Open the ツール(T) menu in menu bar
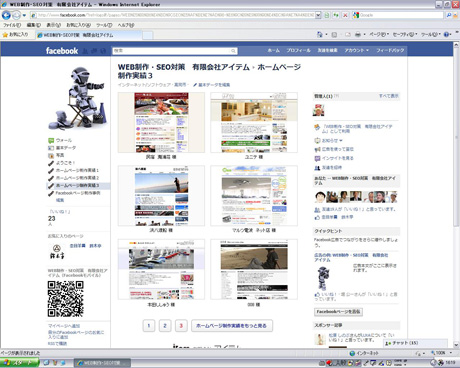The height and width of the screenshot is (368, 460). click(x=104, y=25)
